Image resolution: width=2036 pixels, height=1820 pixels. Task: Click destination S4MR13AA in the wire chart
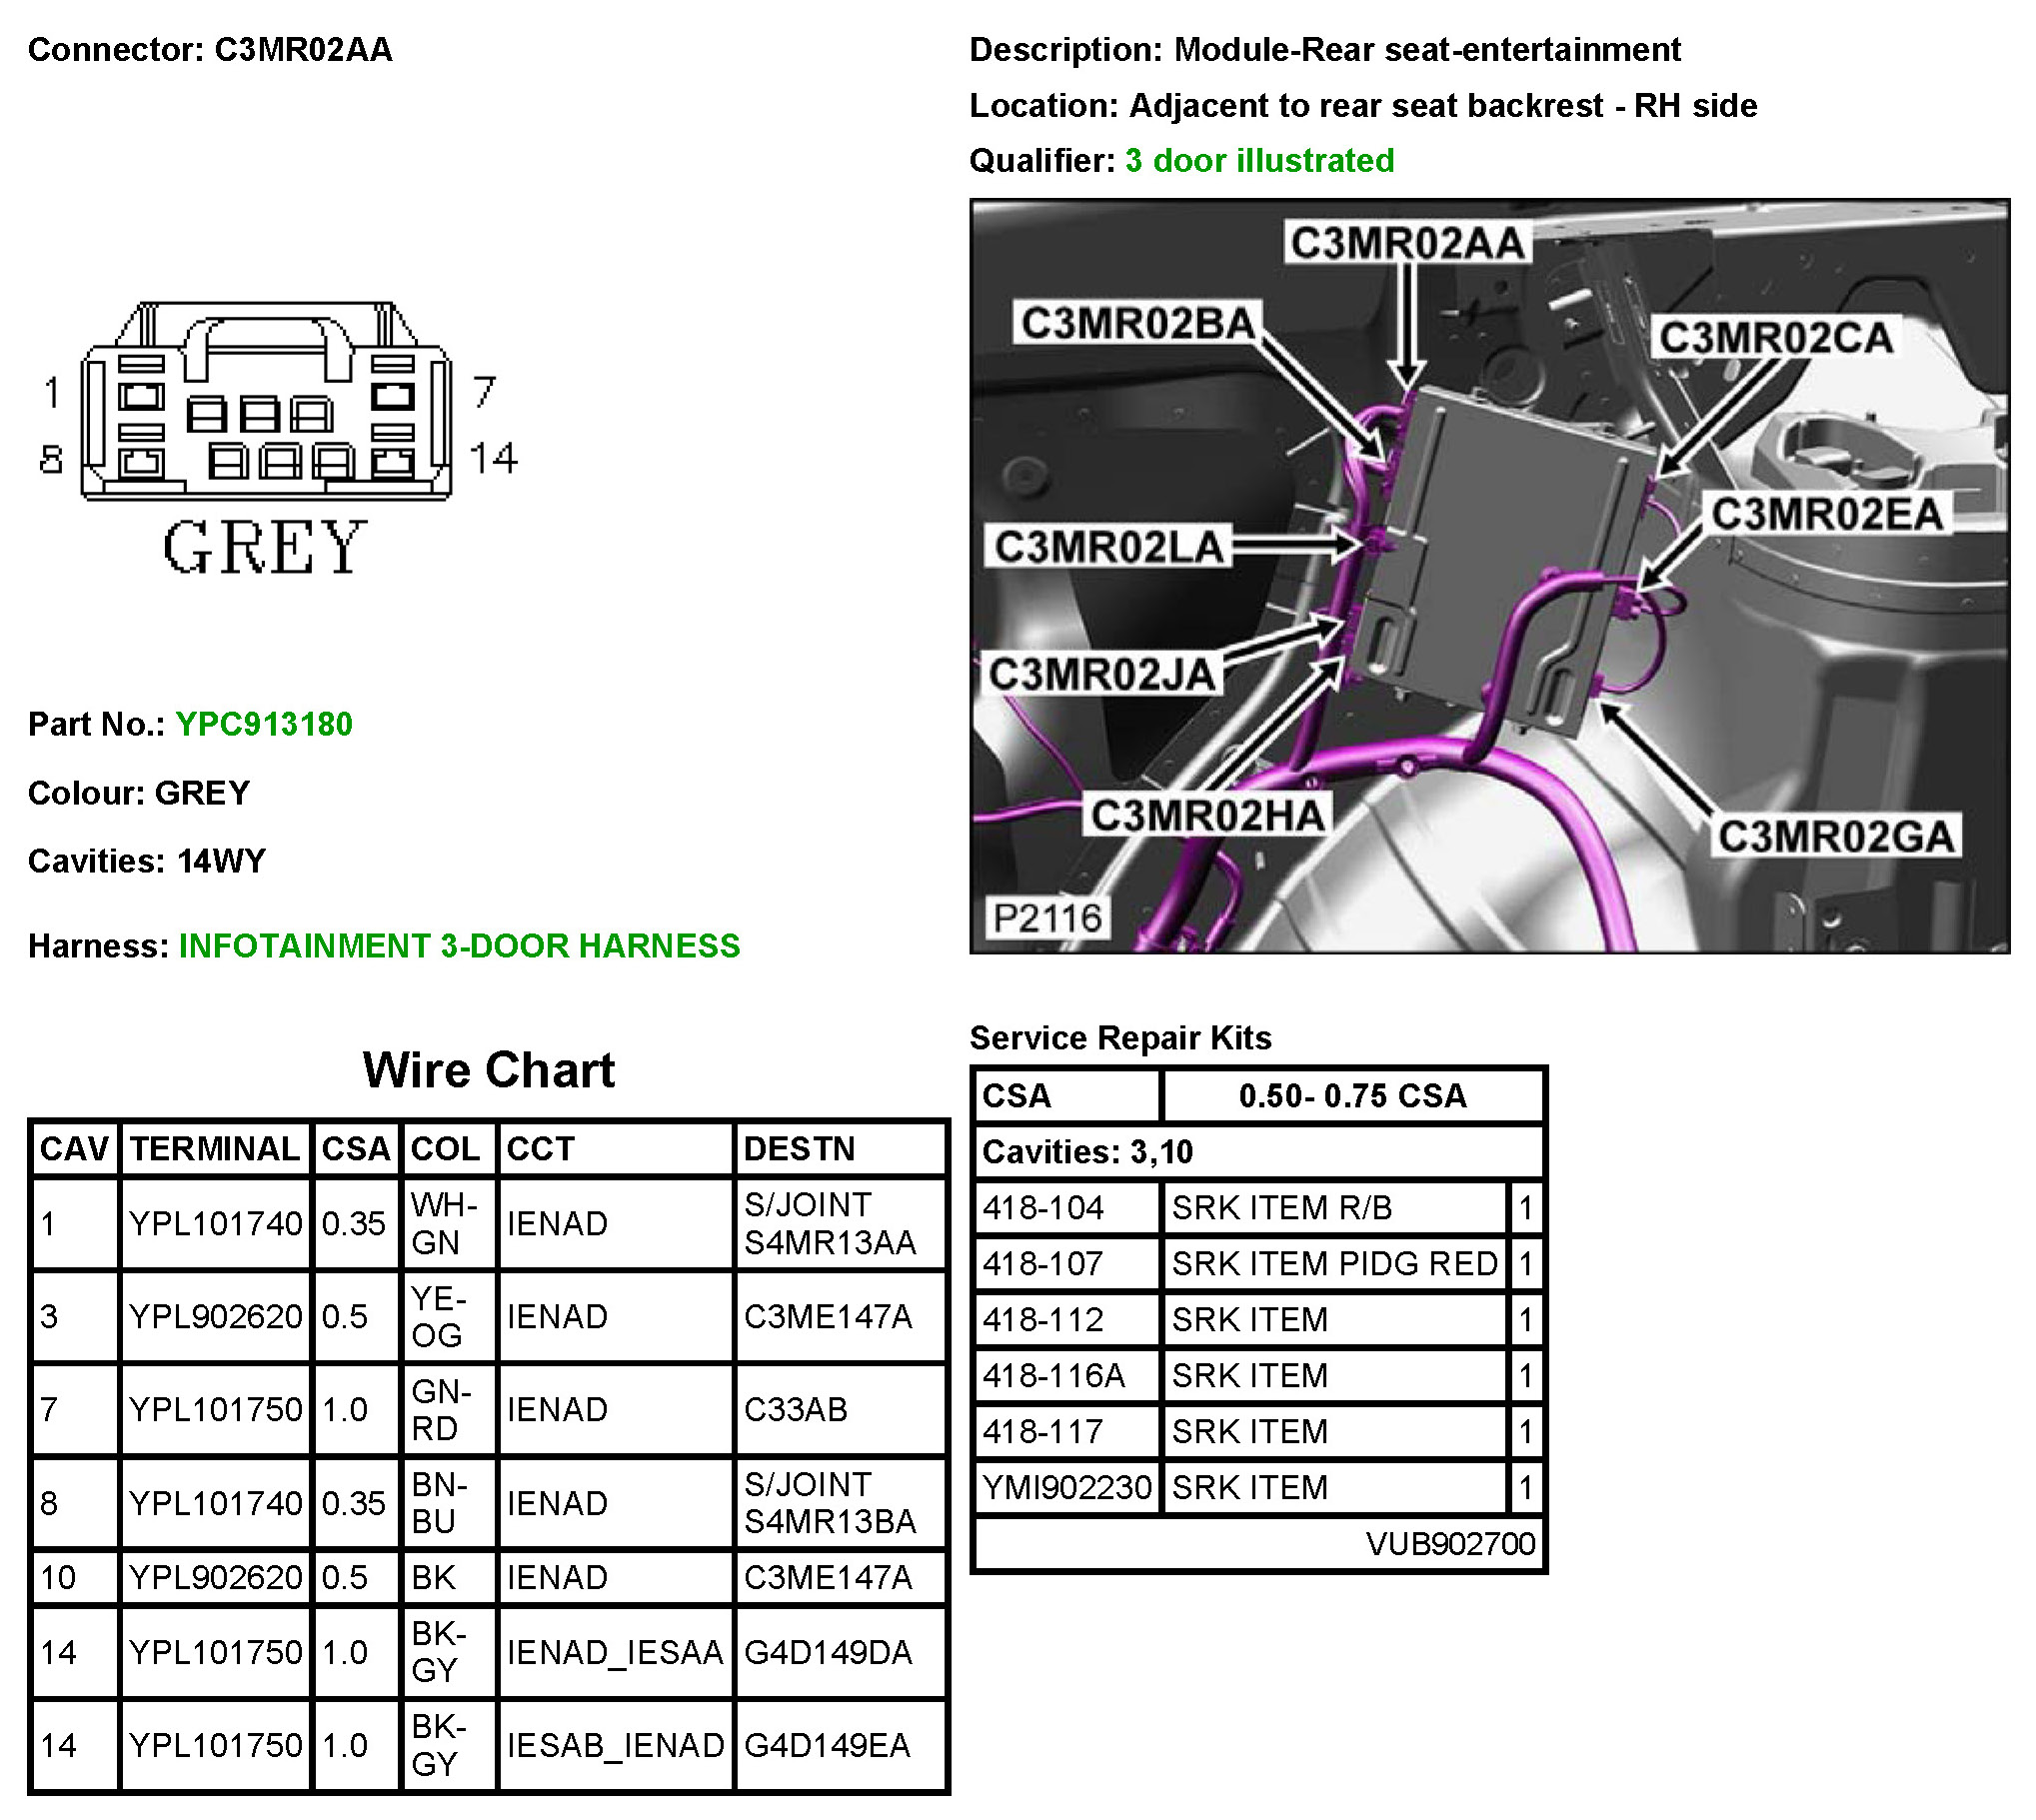click(x=829, y=1243)
